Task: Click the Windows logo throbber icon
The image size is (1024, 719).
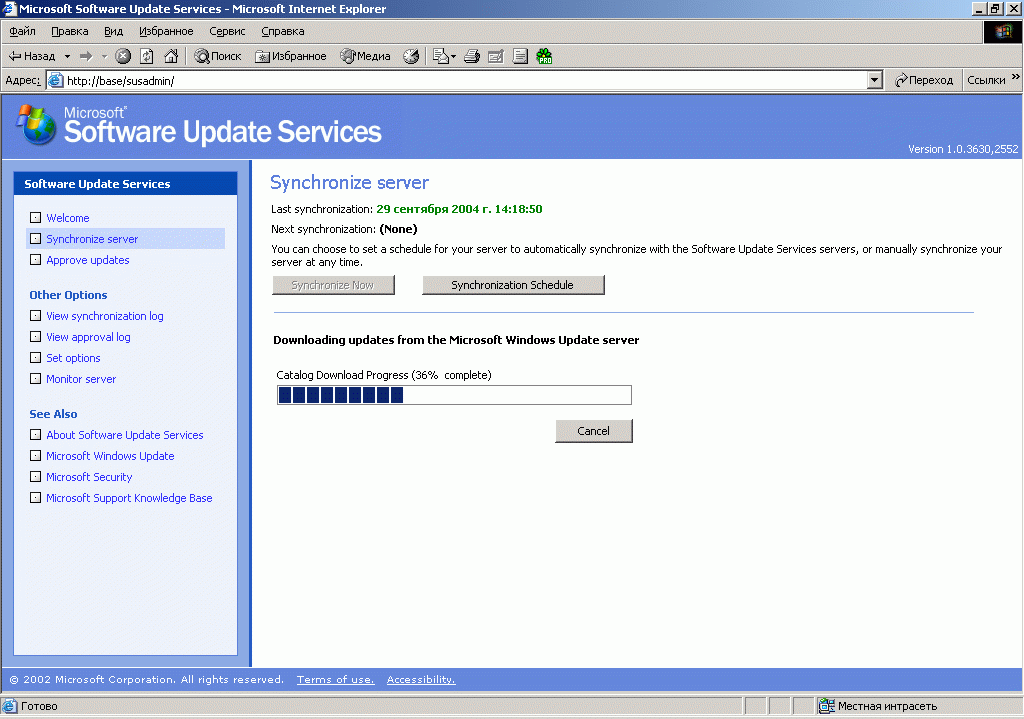Action: [1003, 32]
